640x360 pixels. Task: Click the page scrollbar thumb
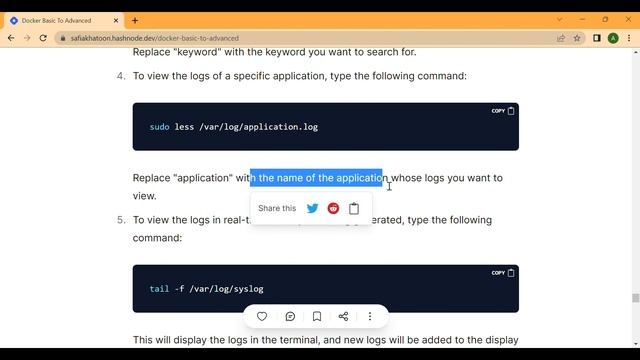pyautogui.click(x=636, y=298)
